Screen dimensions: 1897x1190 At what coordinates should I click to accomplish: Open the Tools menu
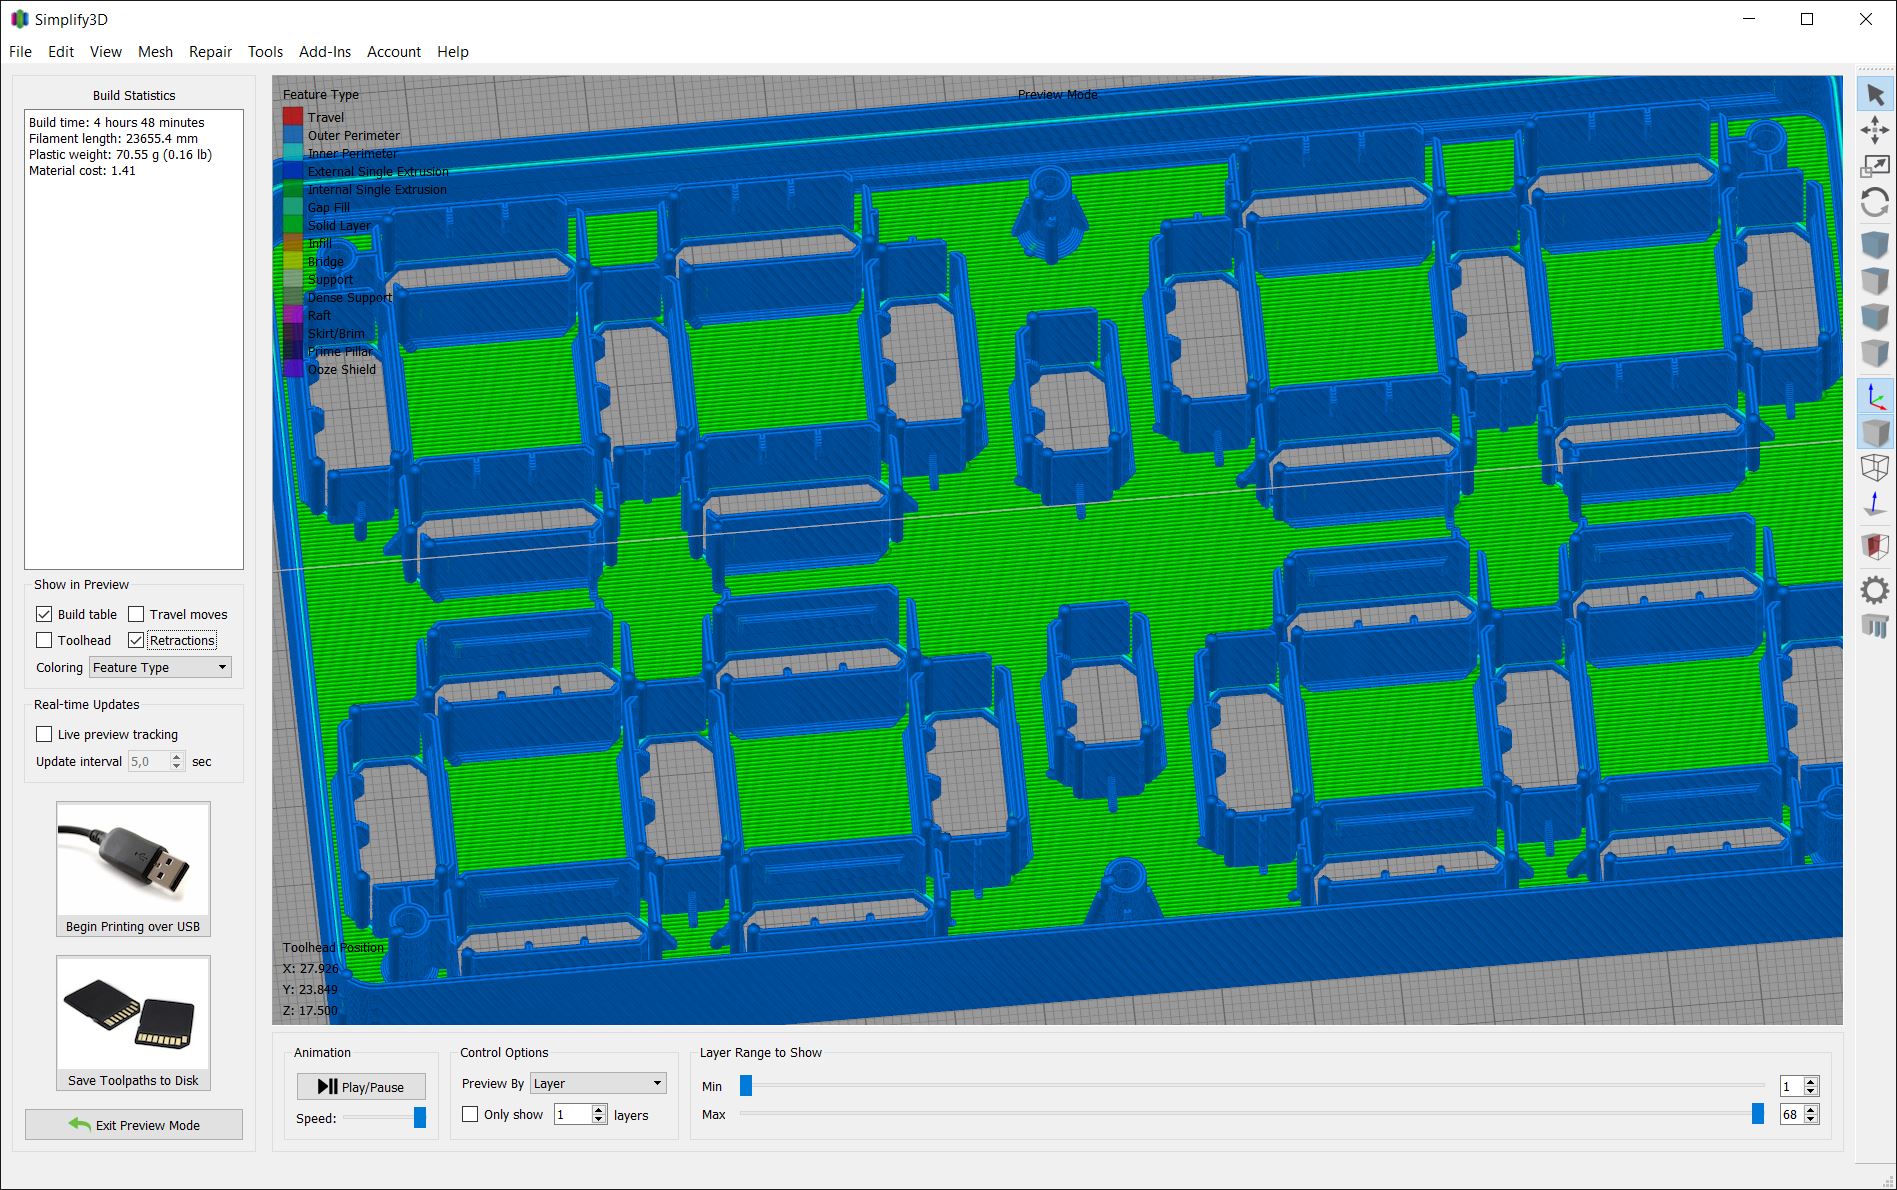point(265,52)
